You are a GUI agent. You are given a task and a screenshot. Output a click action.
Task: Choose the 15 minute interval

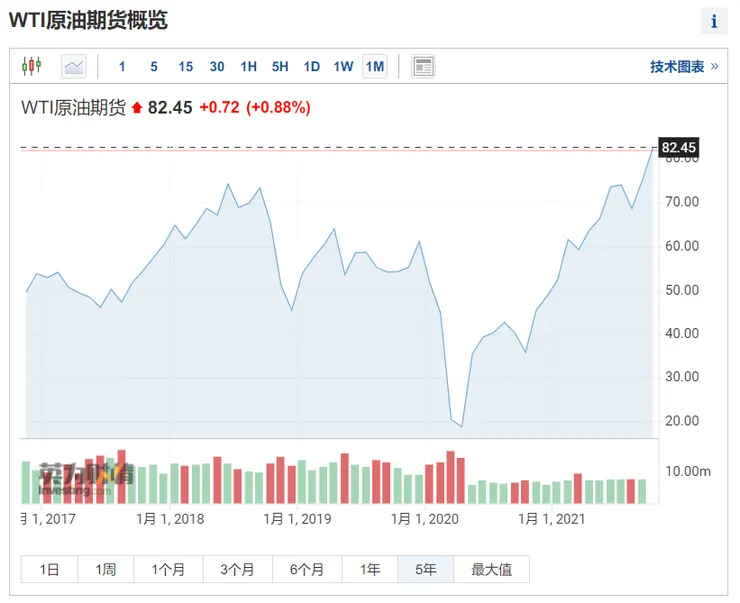(x=185, y=67)
